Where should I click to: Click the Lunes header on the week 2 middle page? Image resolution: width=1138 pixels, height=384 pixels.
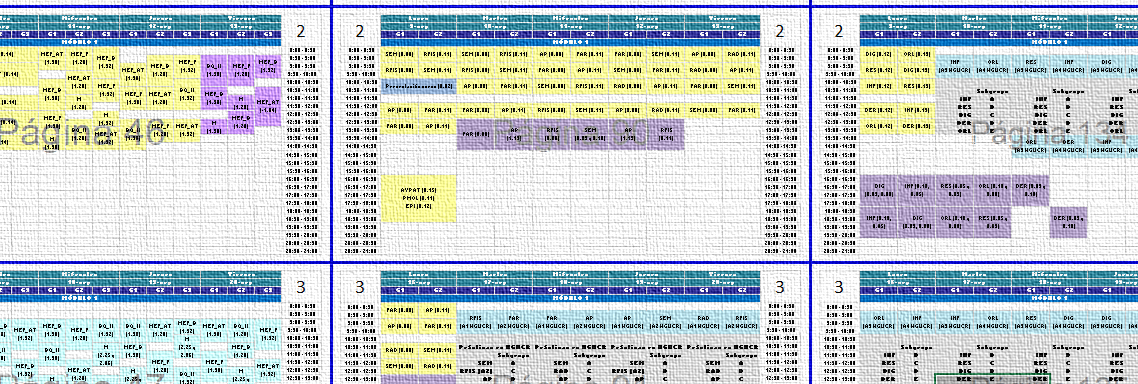(x=419, y=20)
